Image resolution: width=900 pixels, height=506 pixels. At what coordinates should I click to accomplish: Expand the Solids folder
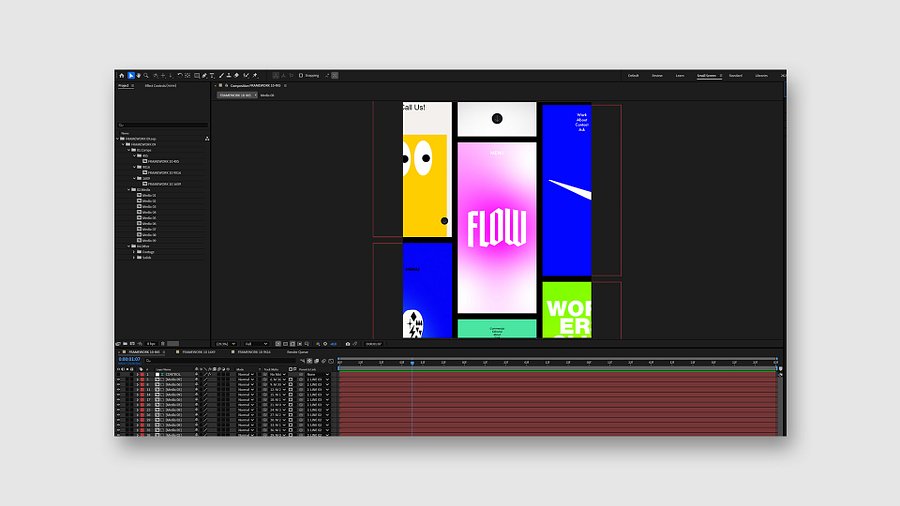[134, 258]
